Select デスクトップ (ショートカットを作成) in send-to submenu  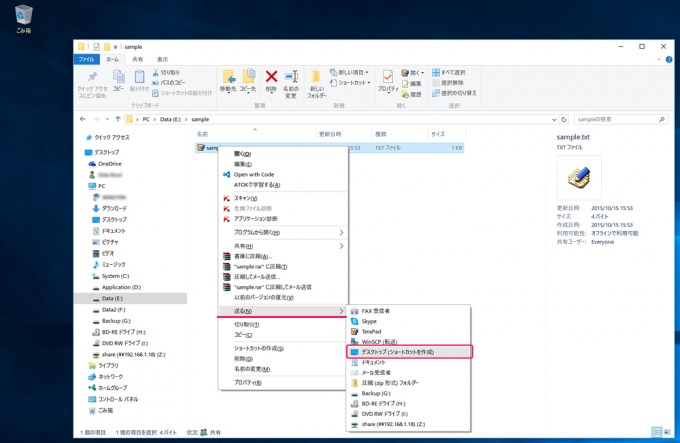[x=409, y=352]
